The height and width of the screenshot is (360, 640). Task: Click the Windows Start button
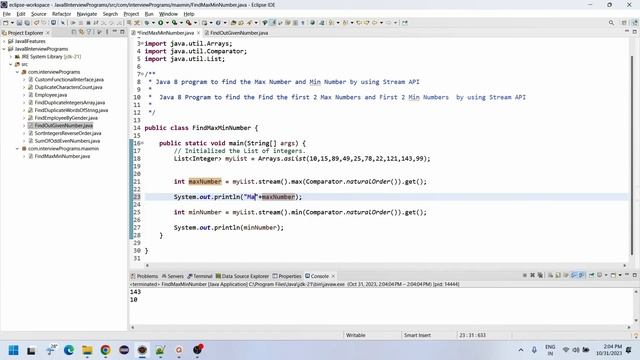click(13, 350)
